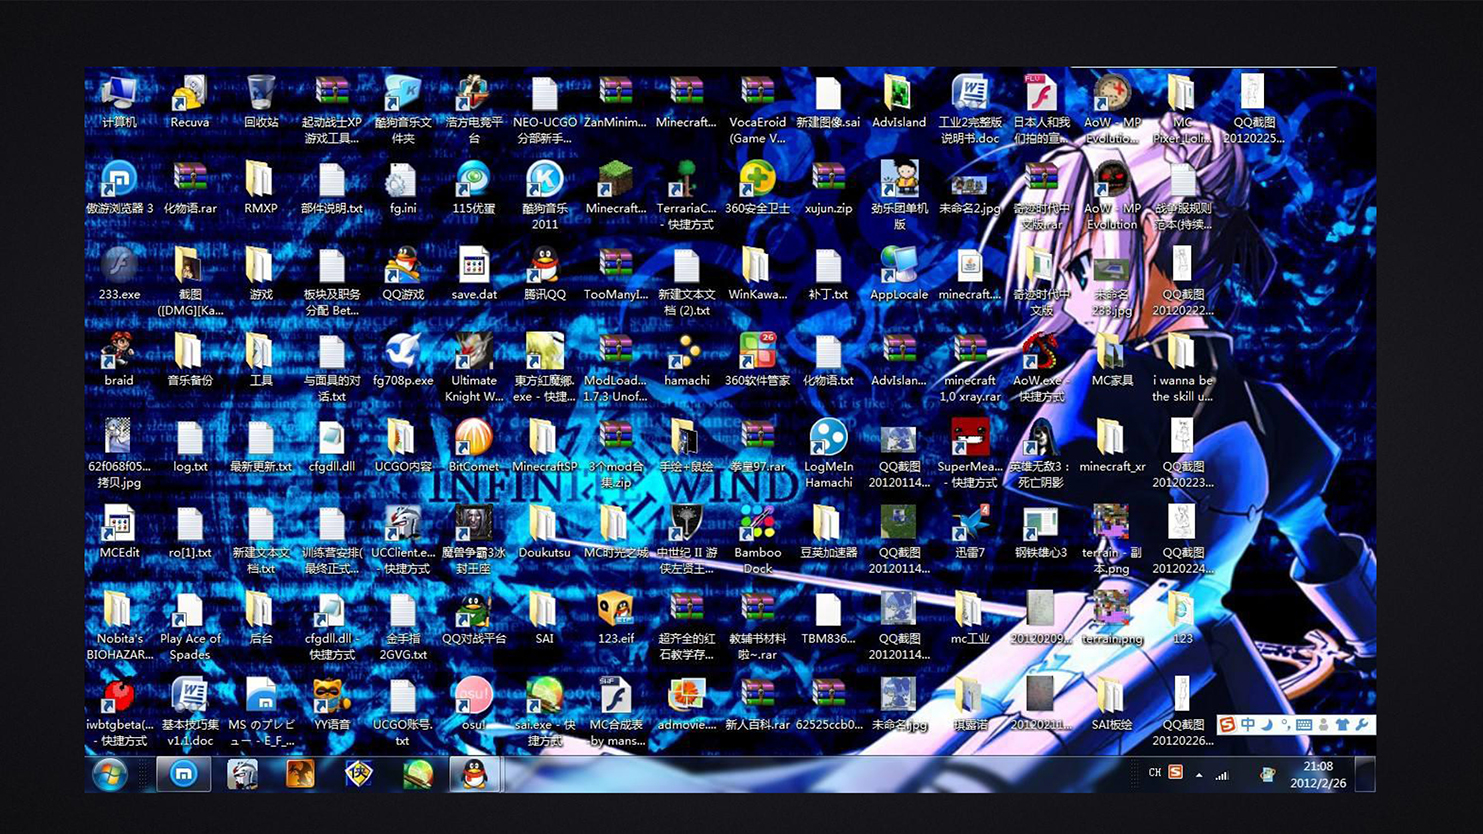Viewport: 1483px width, 834px height.
Task: Open the AppLocale desktop icon
Action: (898, 274)
